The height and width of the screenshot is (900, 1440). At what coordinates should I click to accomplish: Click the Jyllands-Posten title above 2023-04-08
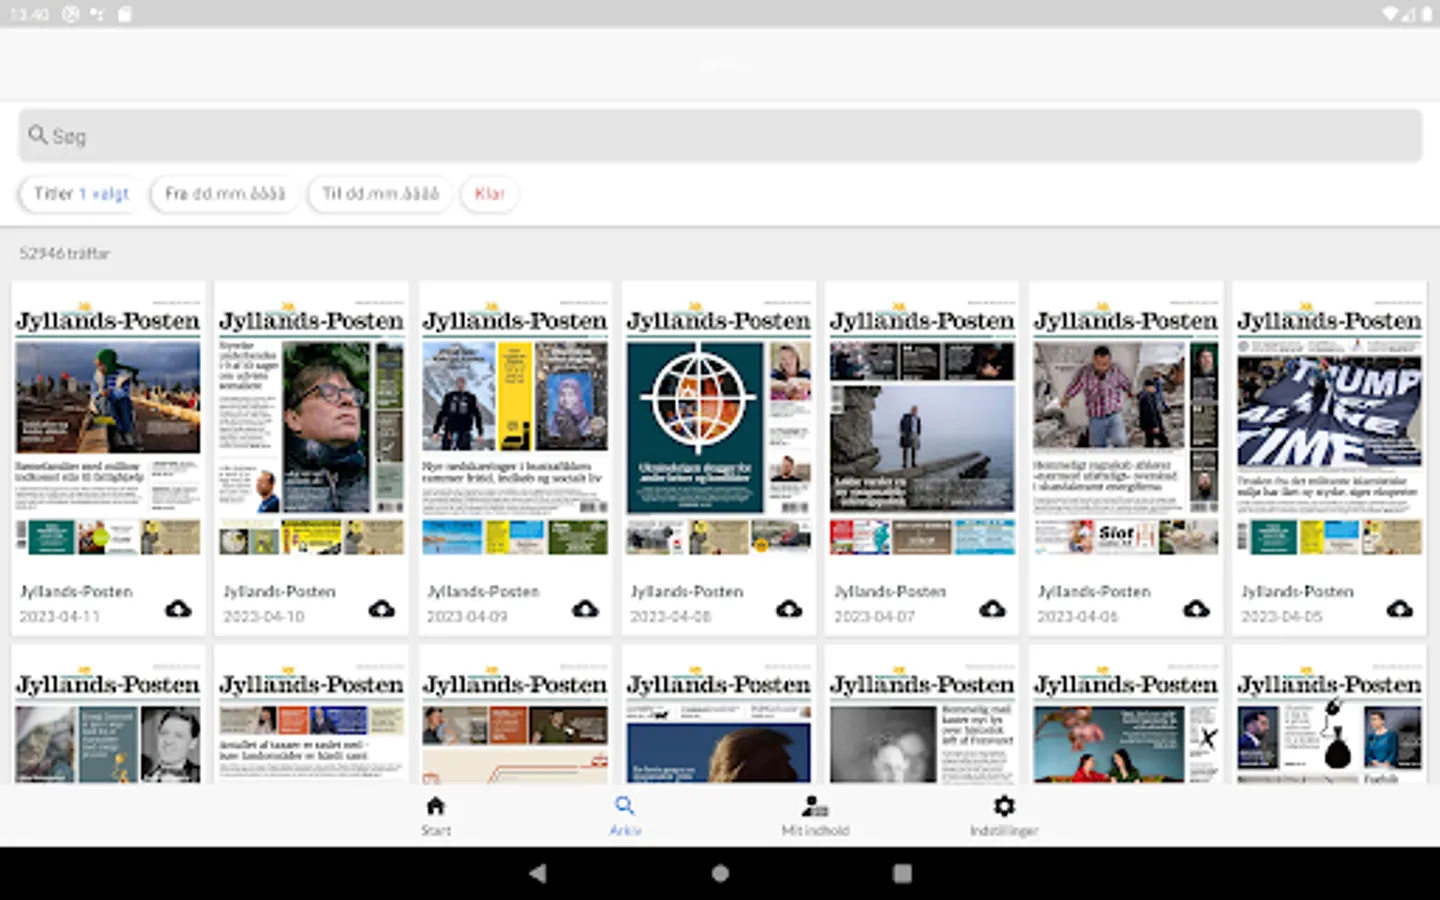click(687, 592)
